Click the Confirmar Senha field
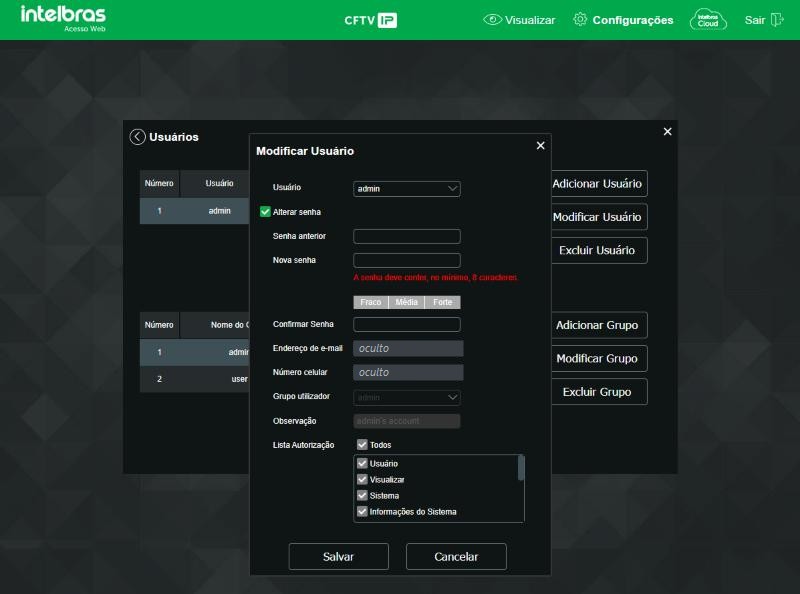 click(407, 325)
